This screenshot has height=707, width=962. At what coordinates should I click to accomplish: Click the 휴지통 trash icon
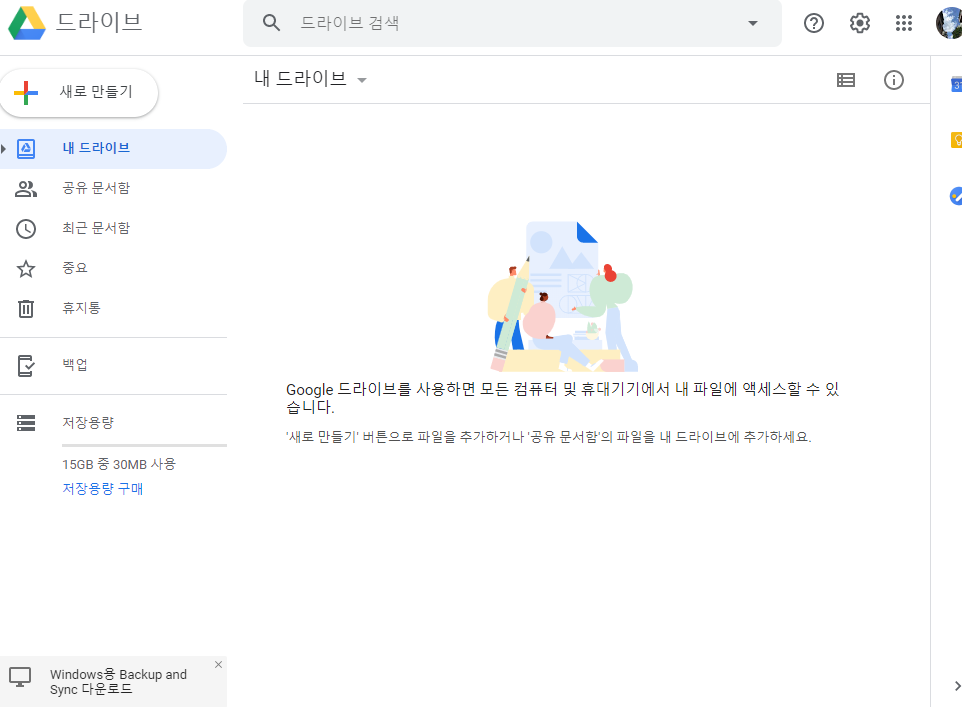point(26,309)
